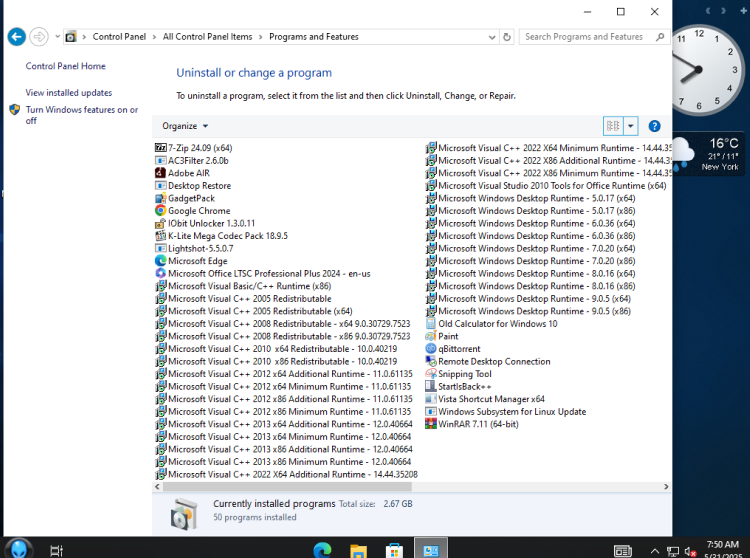Click the Programs and Features breadcrumb

coord(314,37)
